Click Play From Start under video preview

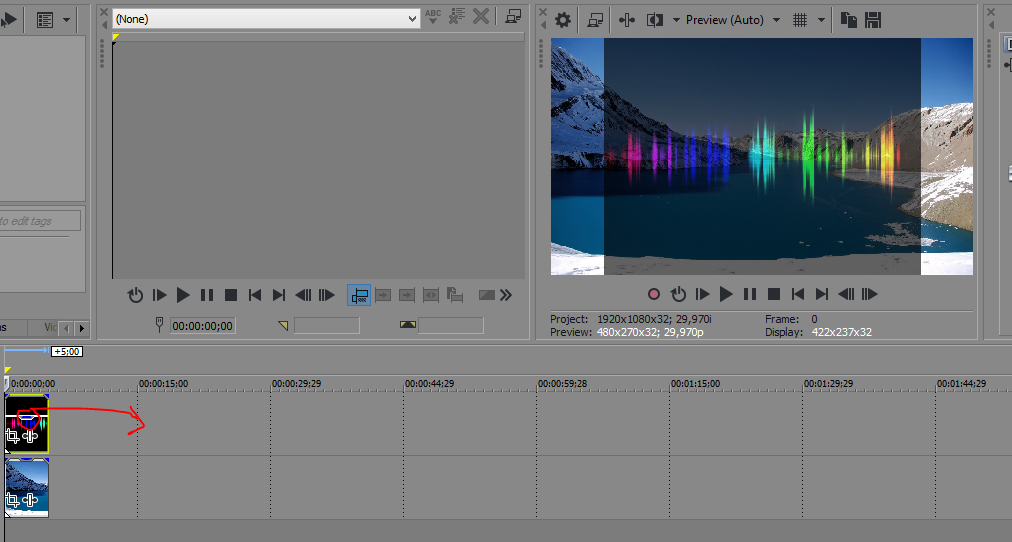tap(702, 294)
